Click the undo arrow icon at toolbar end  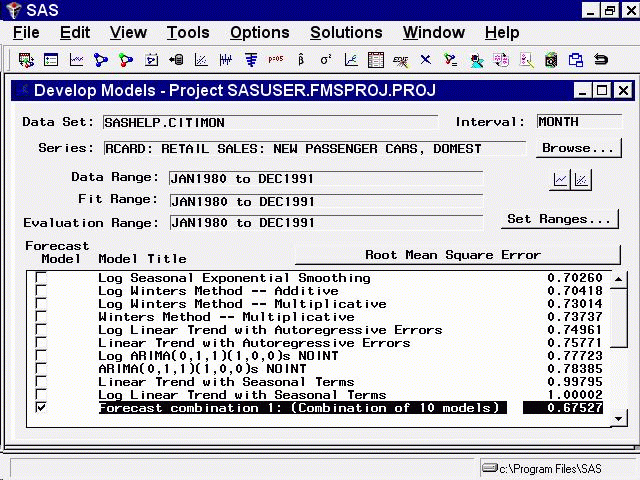pyautogui.click(x=601, y=60)
